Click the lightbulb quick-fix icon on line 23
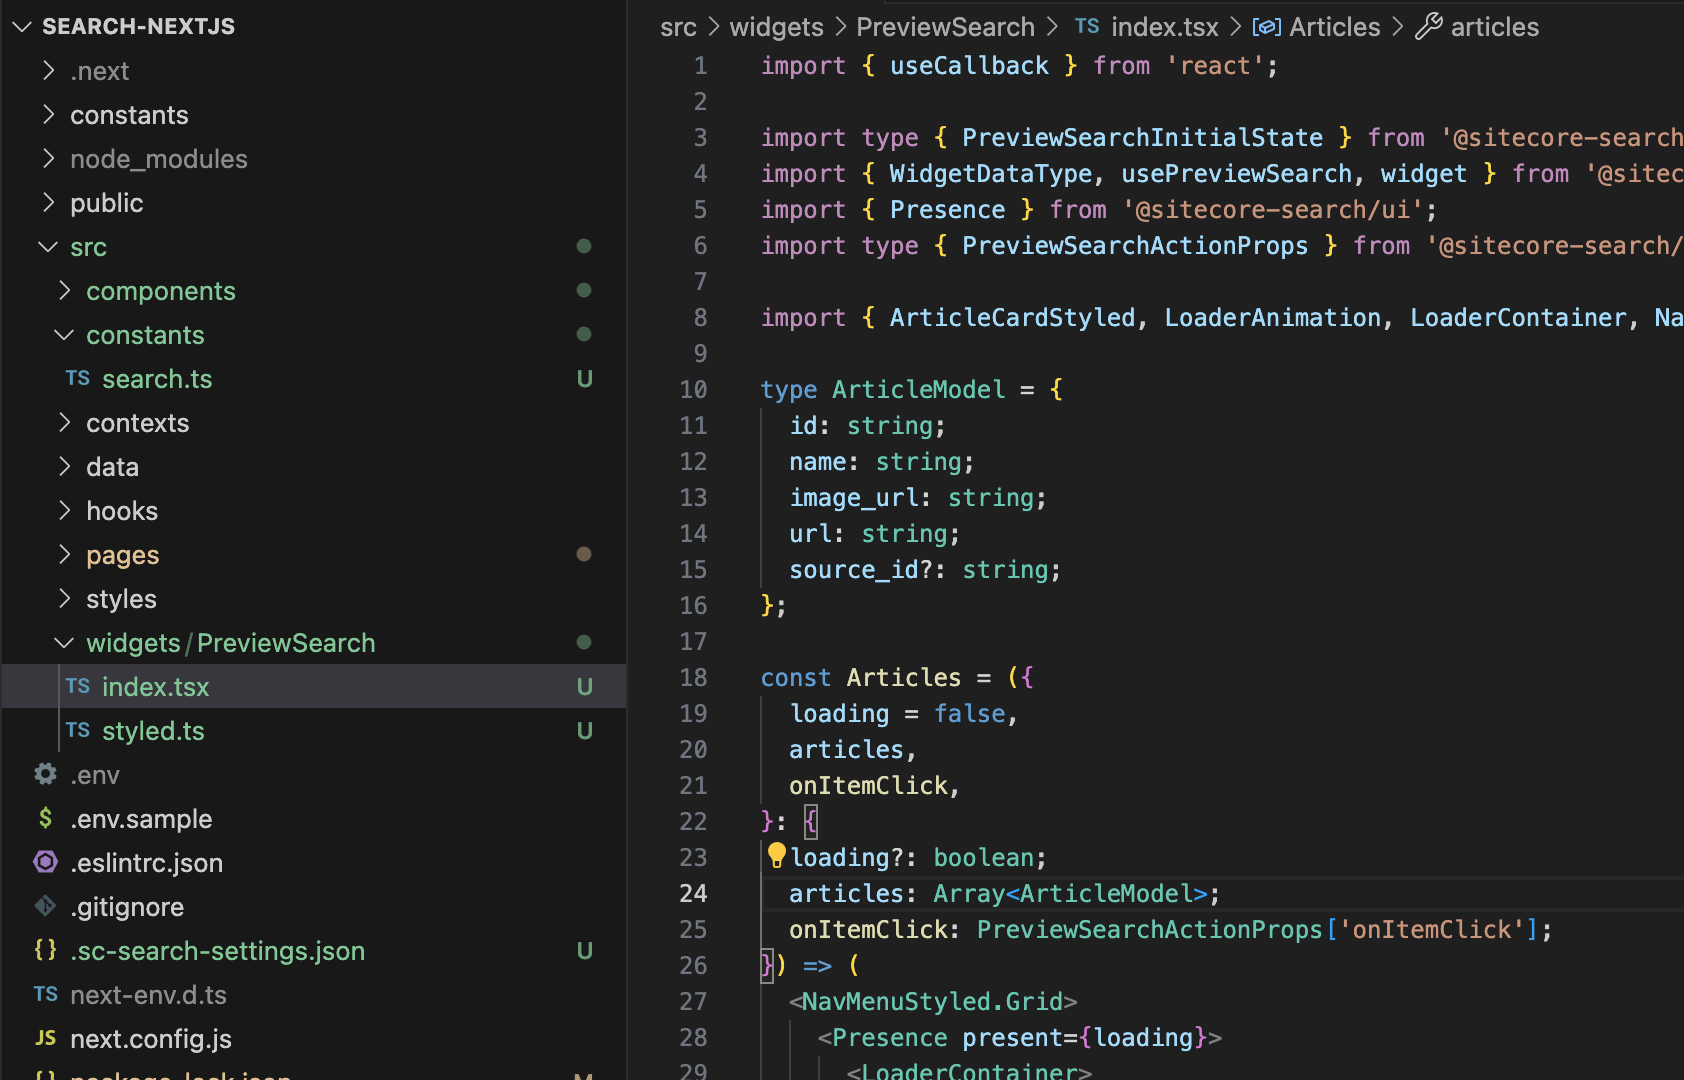Image resolution: width=1684 pixels, height=1080 pixels. pyautogui.click(x=777, y=855)
